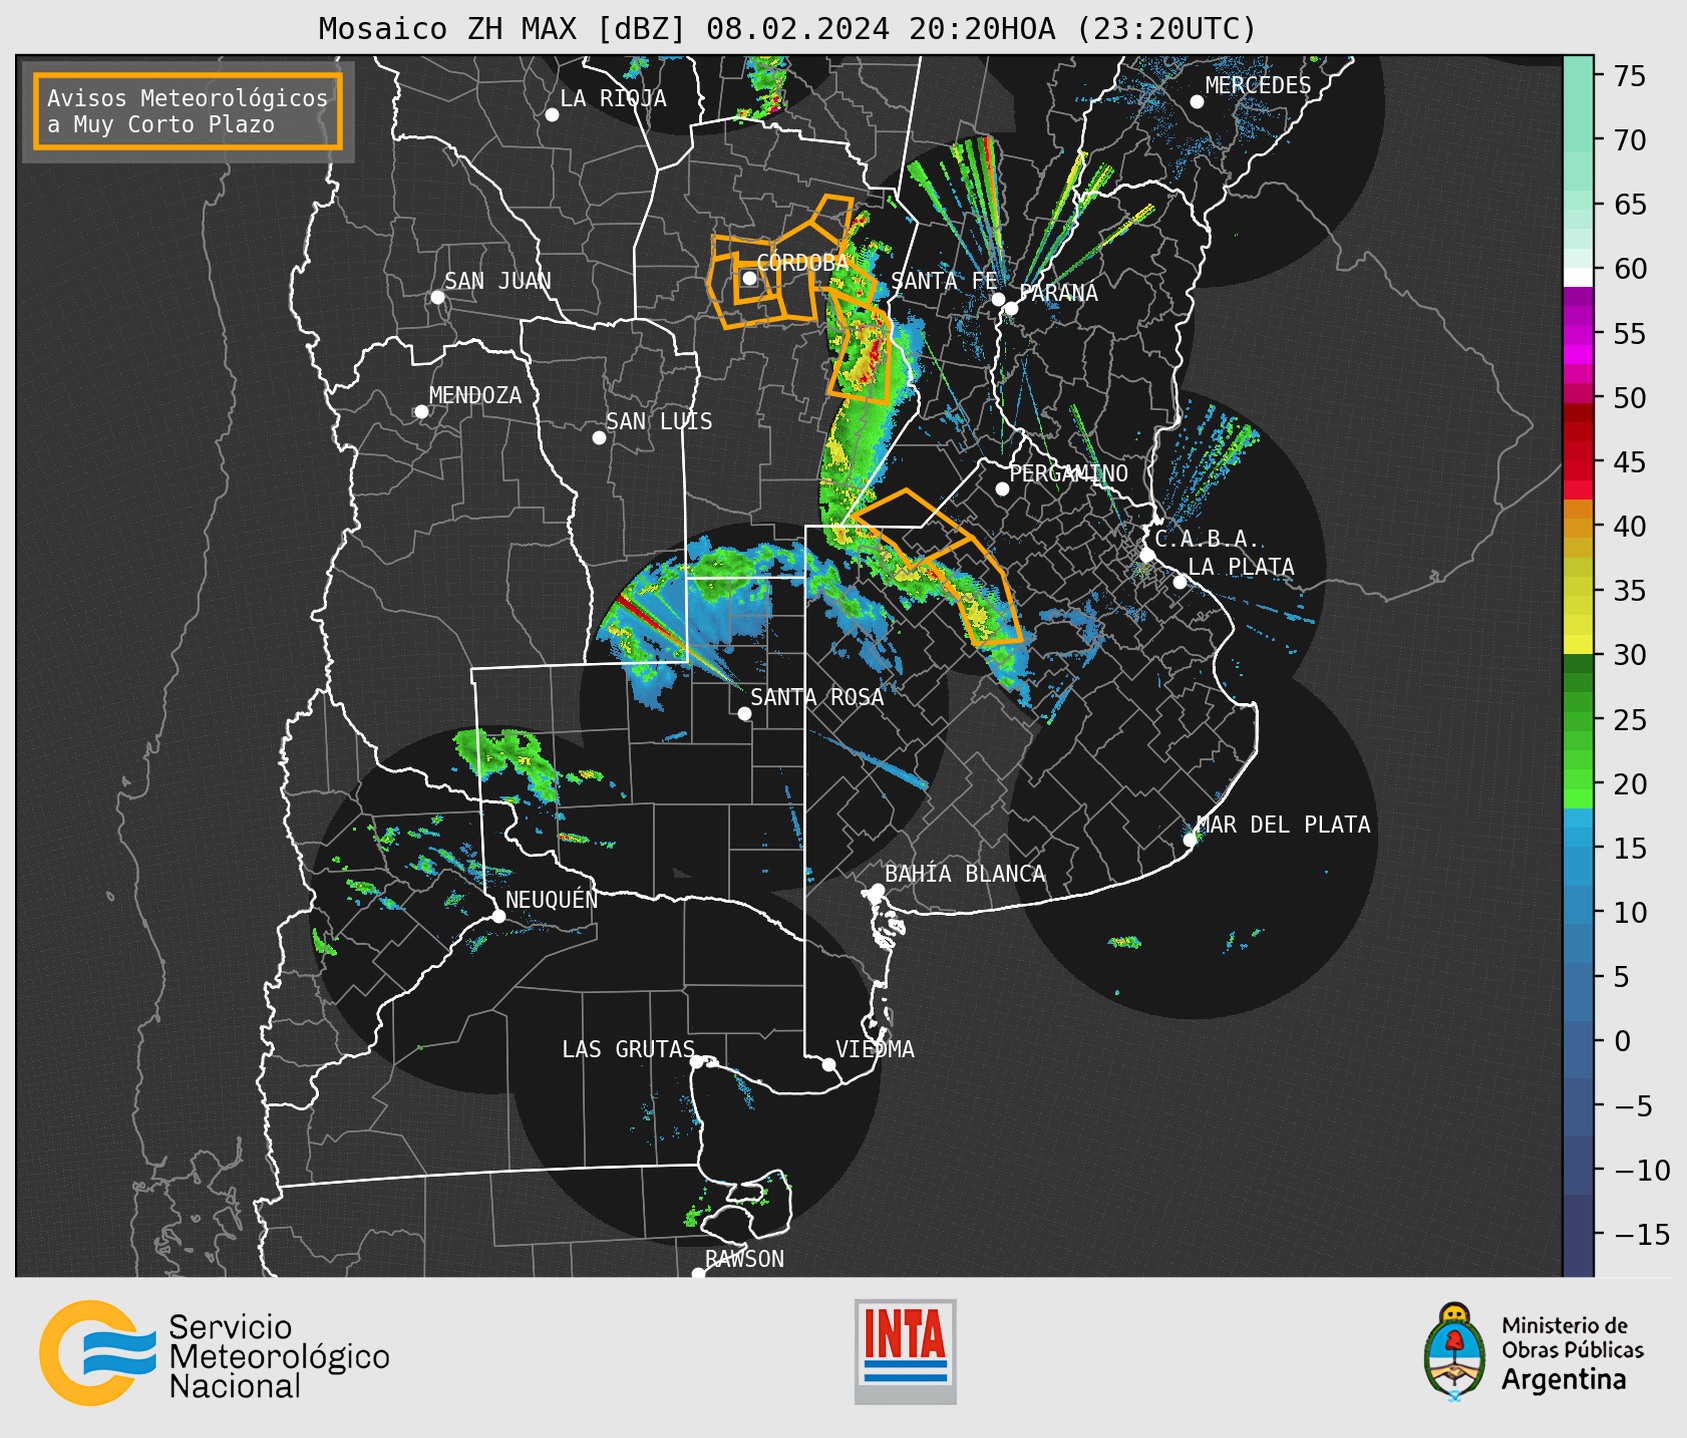Click the Argentina text under Ministerio de Obras Públicas
Image resolution: width=1687 pixels, height=1438 pixels.
1564,1379
